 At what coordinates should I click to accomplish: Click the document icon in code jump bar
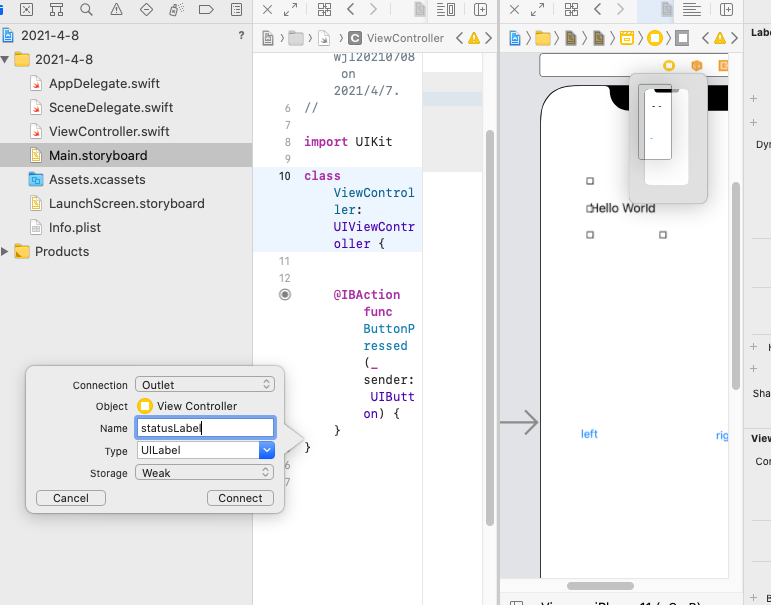click(268, 38)
